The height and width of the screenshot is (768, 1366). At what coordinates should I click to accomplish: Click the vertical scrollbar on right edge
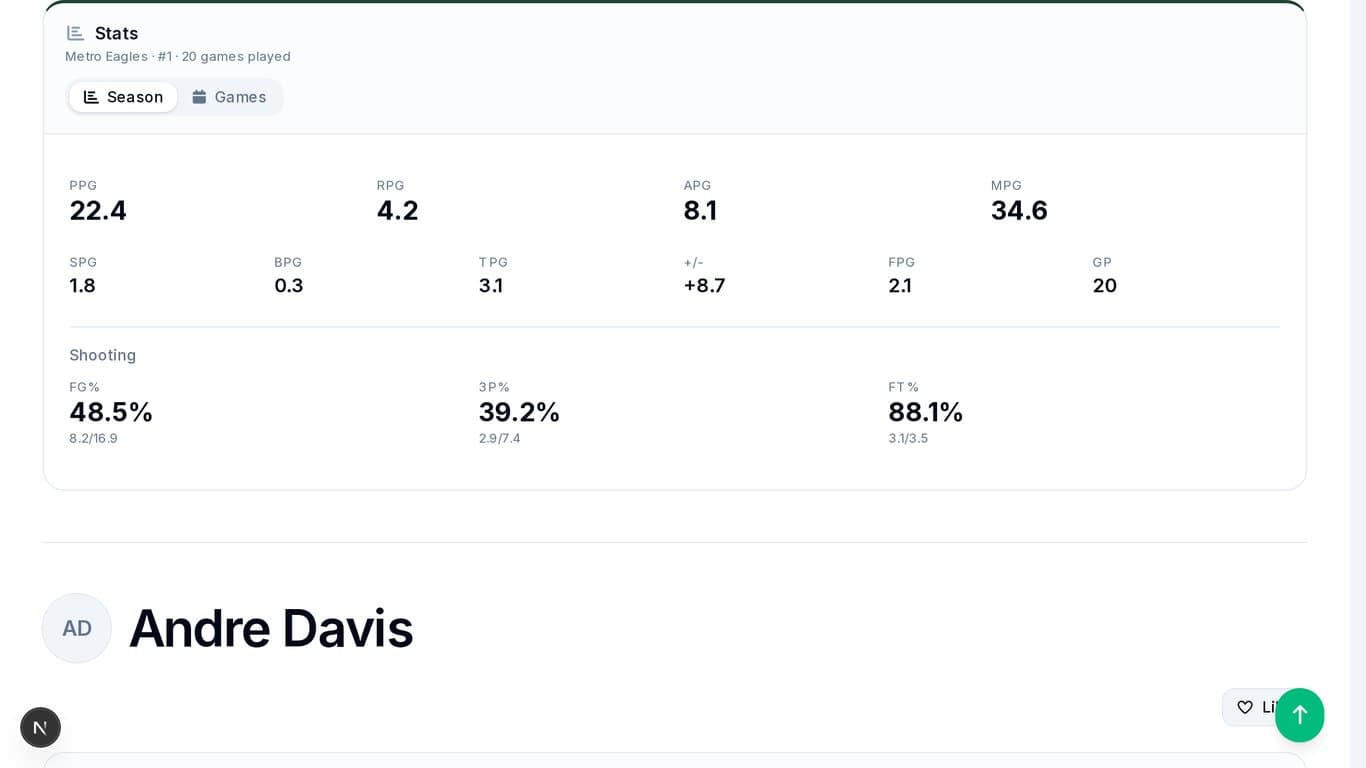(1358, 384)
